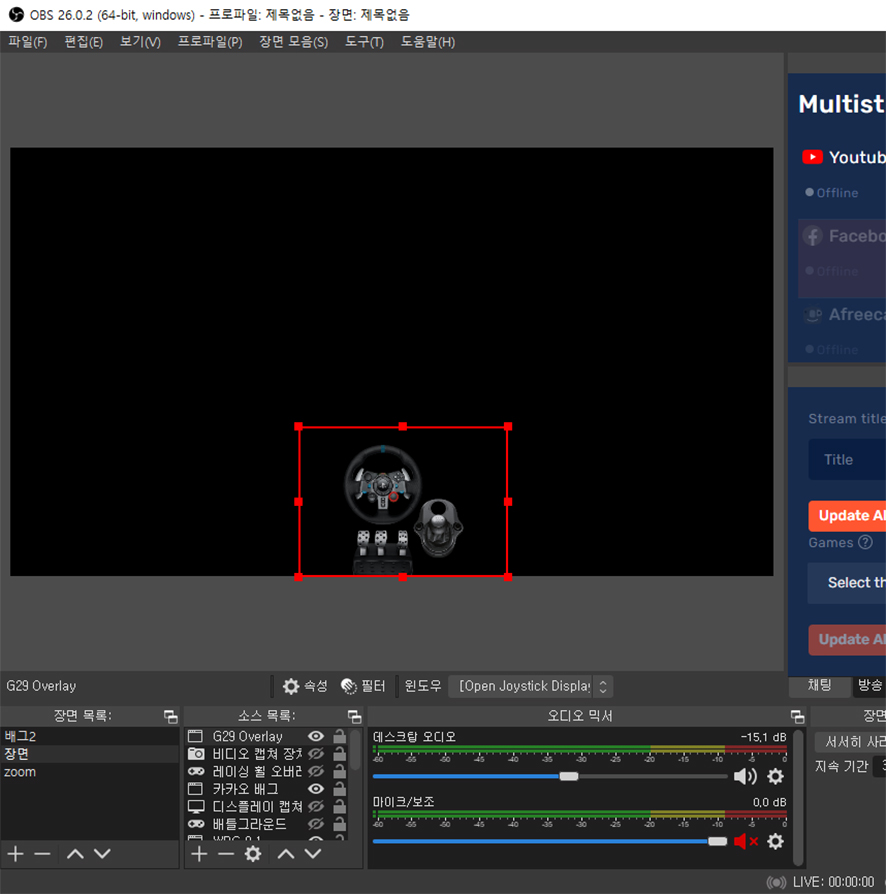Move the scene down in the scene list
The image size is (886, 894).
pos(102,854)
